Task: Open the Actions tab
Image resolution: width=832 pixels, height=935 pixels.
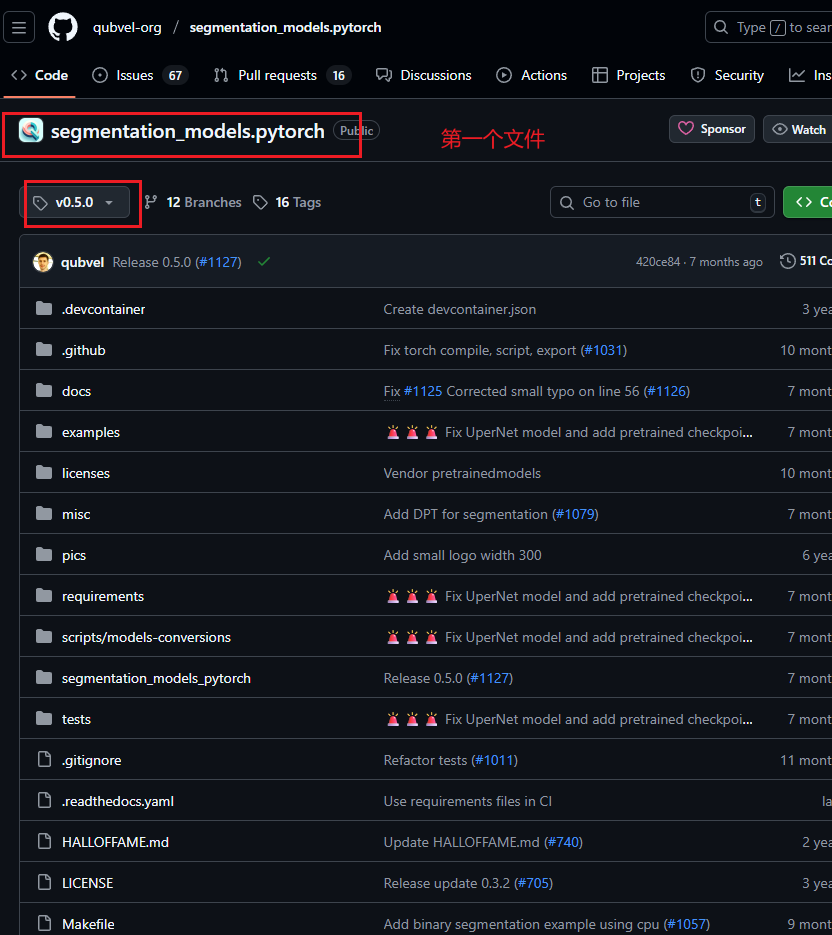Action: coord(531,75)
